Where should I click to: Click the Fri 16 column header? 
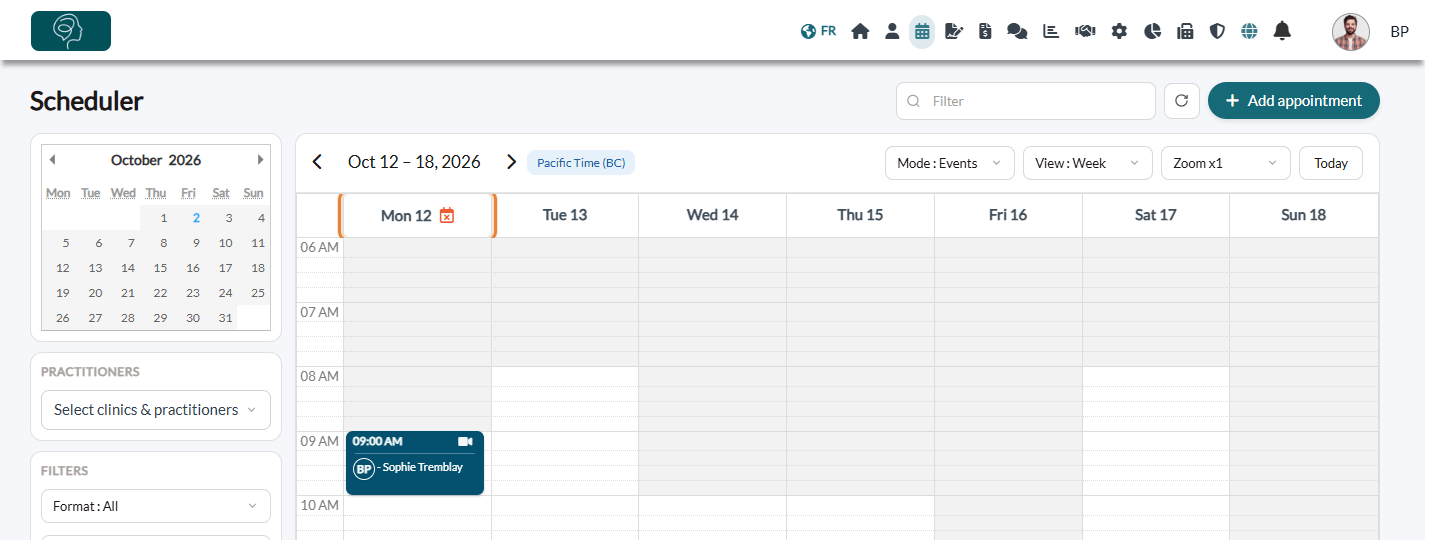tap(1008, 215)
